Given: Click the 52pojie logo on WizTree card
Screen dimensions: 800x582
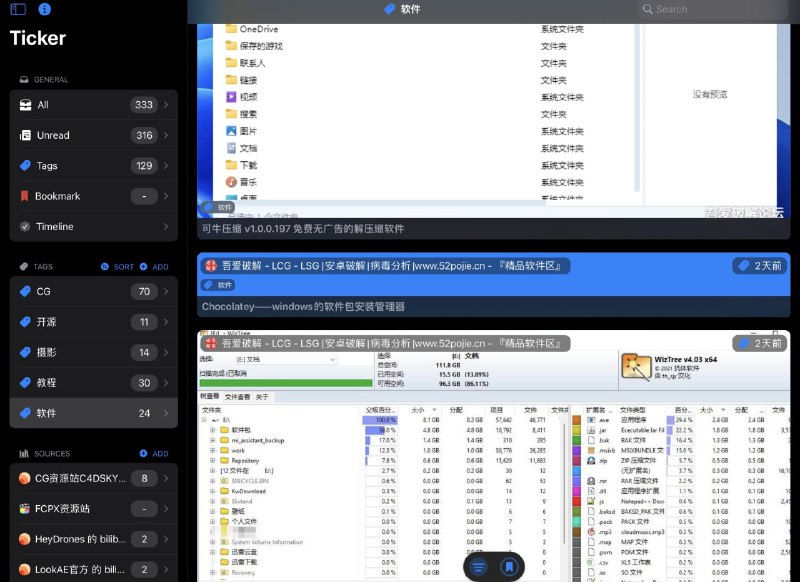Looking at the screenshot, I should point(211,343).
